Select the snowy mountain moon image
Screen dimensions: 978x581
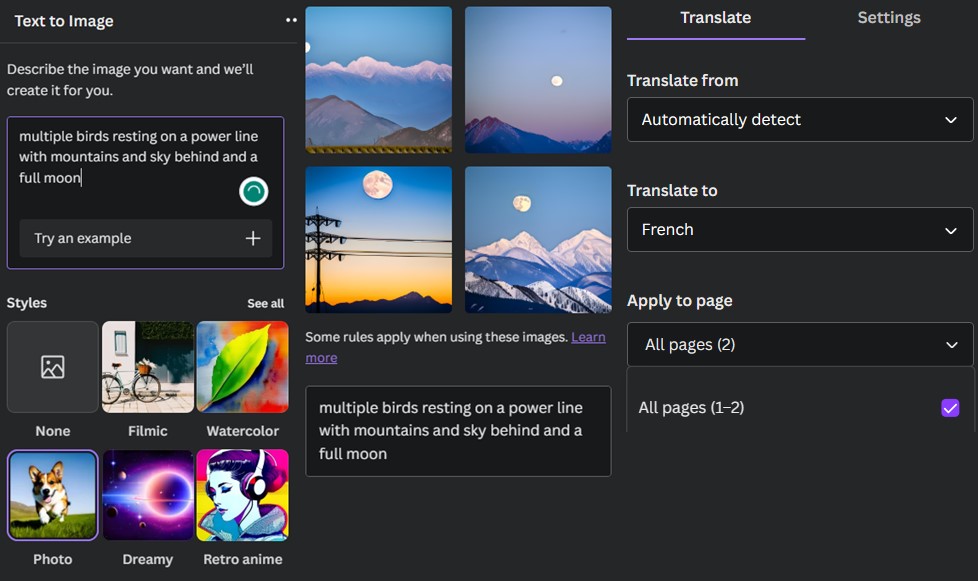click(x=537, y=239)
